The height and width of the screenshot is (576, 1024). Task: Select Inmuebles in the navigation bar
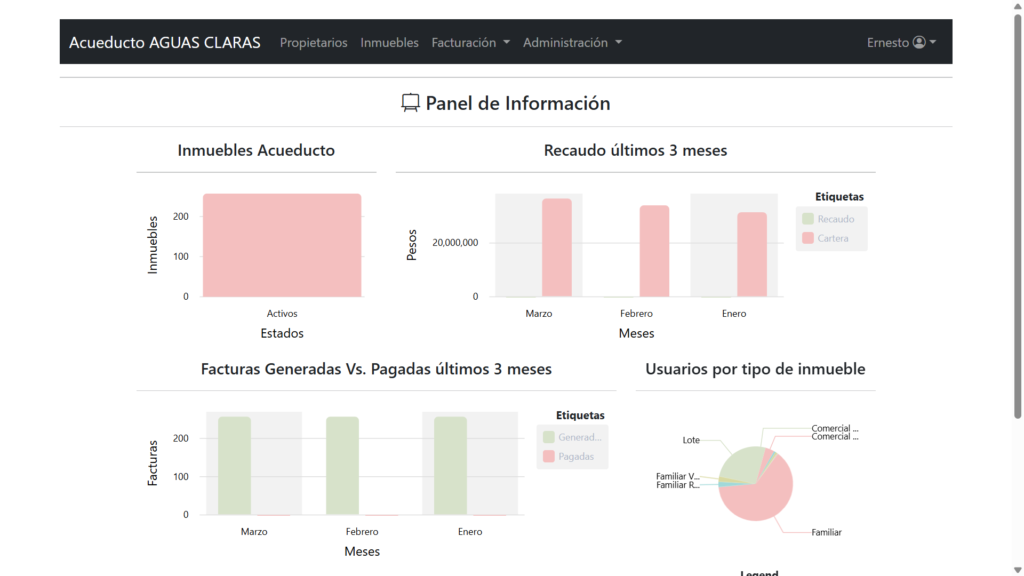390,43
